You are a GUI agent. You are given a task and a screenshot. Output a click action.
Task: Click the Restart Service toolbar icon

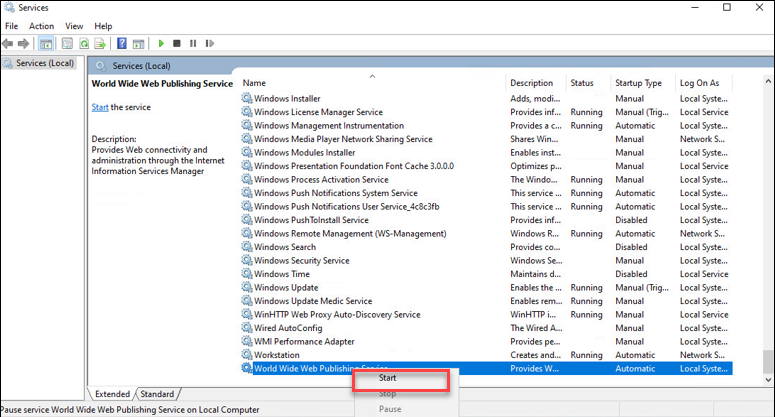pyautogui.click(x=210, y=43)
